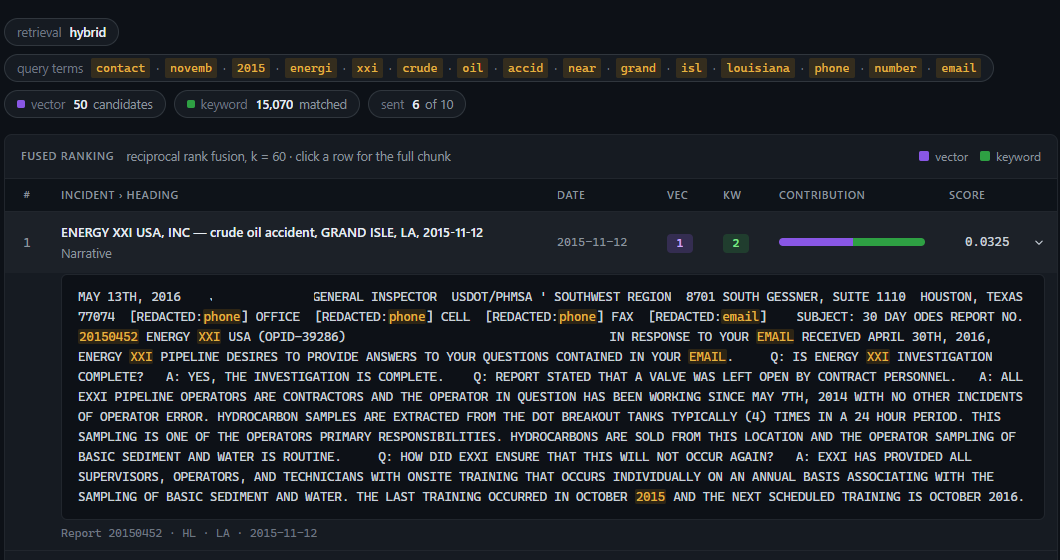Click the narrative chunk text box
1060x560 pixels.
click(552, 397)
